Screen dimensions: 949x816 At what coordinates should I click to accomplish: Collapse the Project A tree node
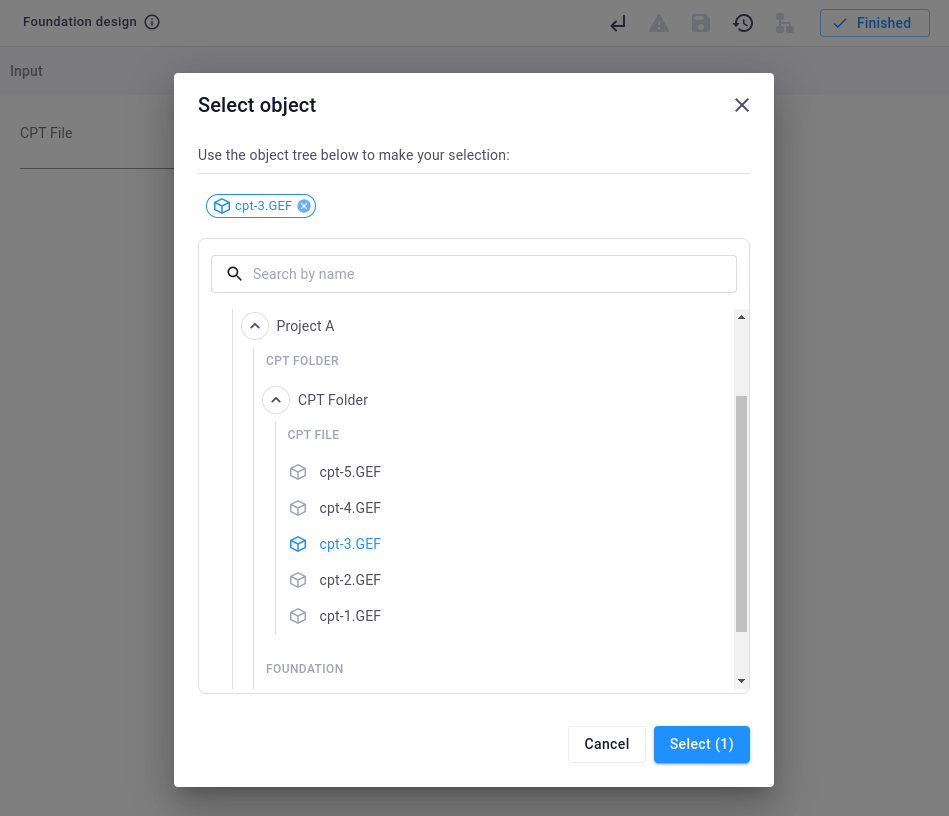tap(254, 326)
